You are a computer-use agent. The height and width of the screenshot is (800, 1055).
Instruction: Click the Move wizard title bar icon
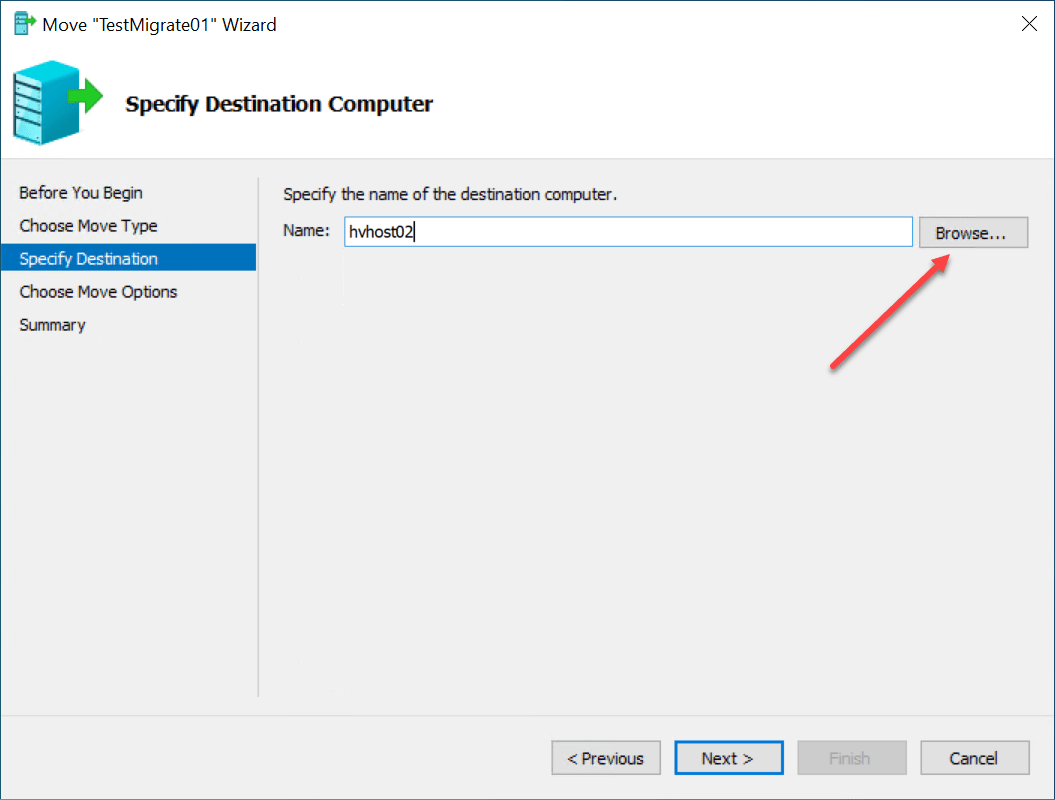tap(25, 24)
